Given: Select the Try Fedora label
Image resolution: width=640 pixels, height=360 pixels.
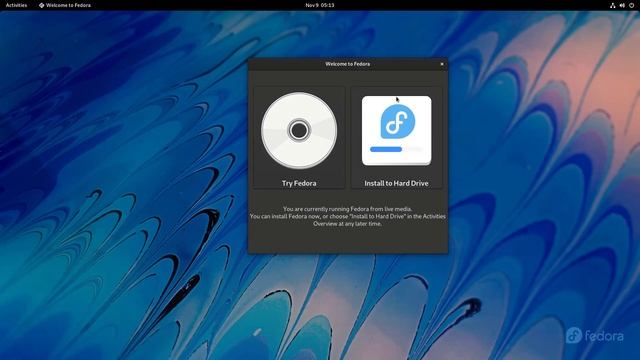Looking at the screenshot, I should 299,183.
